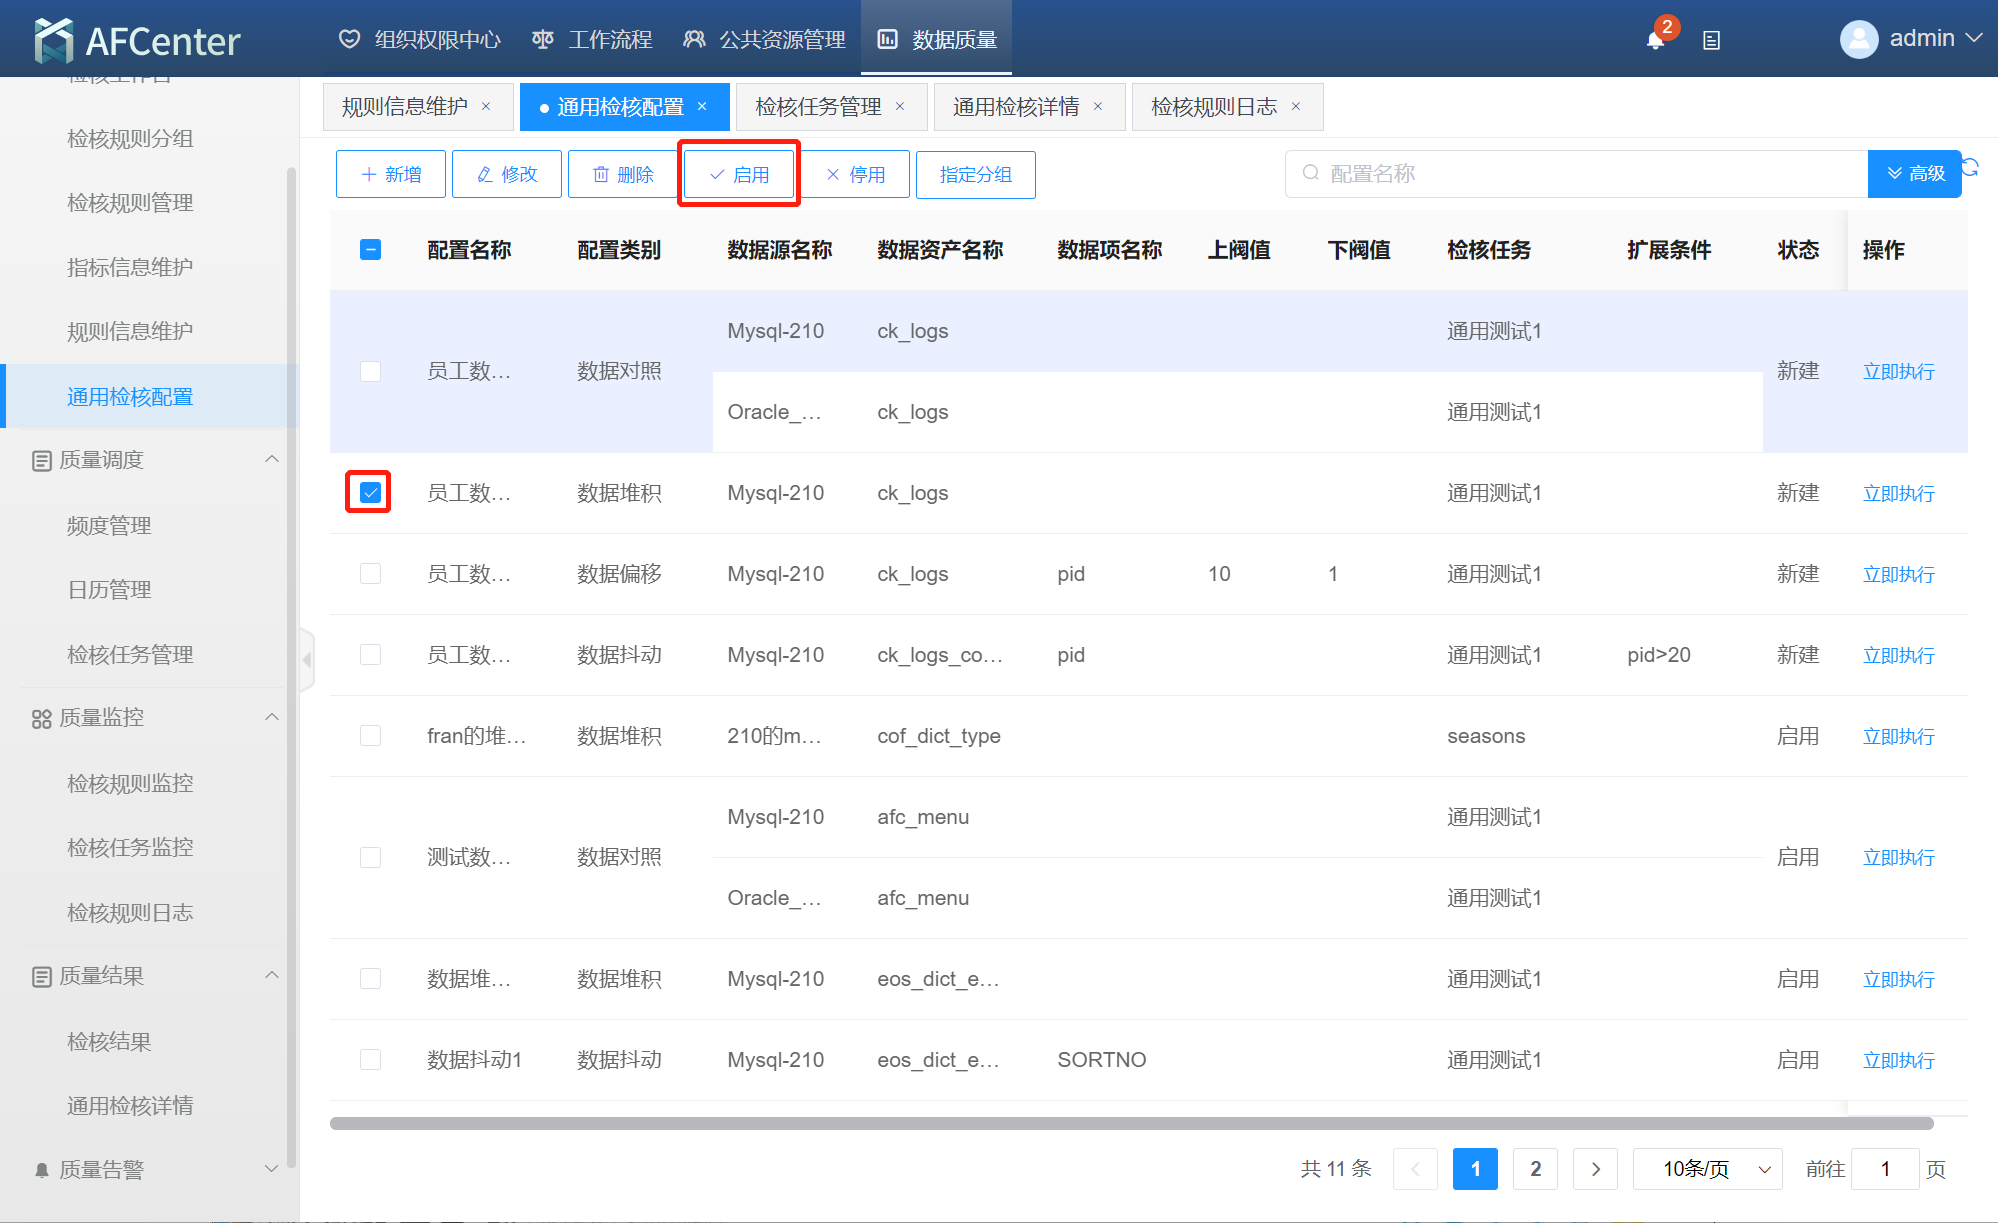Image resolution: width=1998 pixels, height=1223 pixels.
Task: Check the fran的堆… row checkbox
Action: [x=370, y=736]
